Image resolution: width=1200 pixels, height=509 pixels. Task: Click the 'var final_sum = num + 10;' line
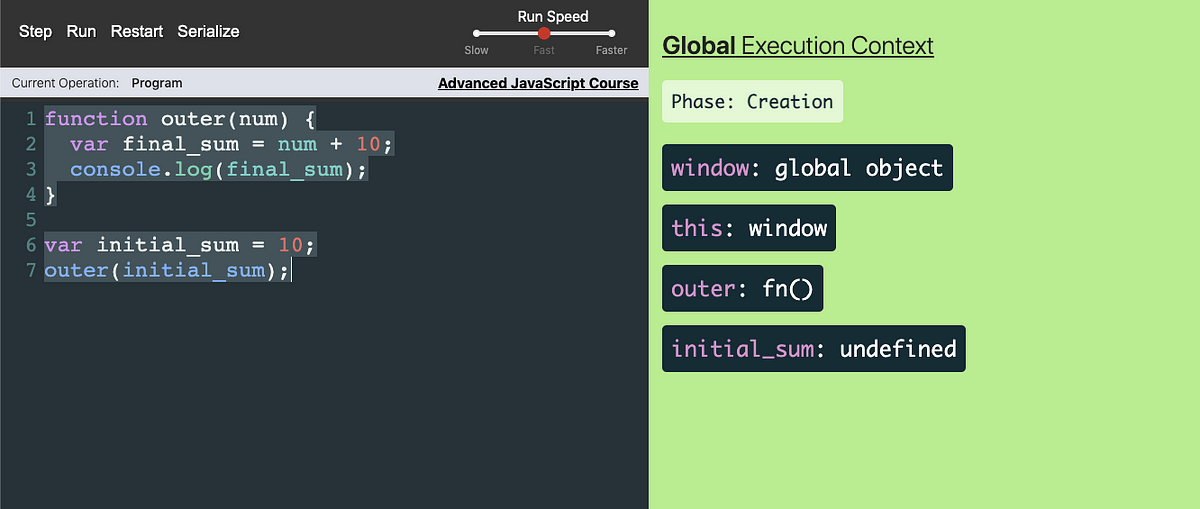point(232,144)
